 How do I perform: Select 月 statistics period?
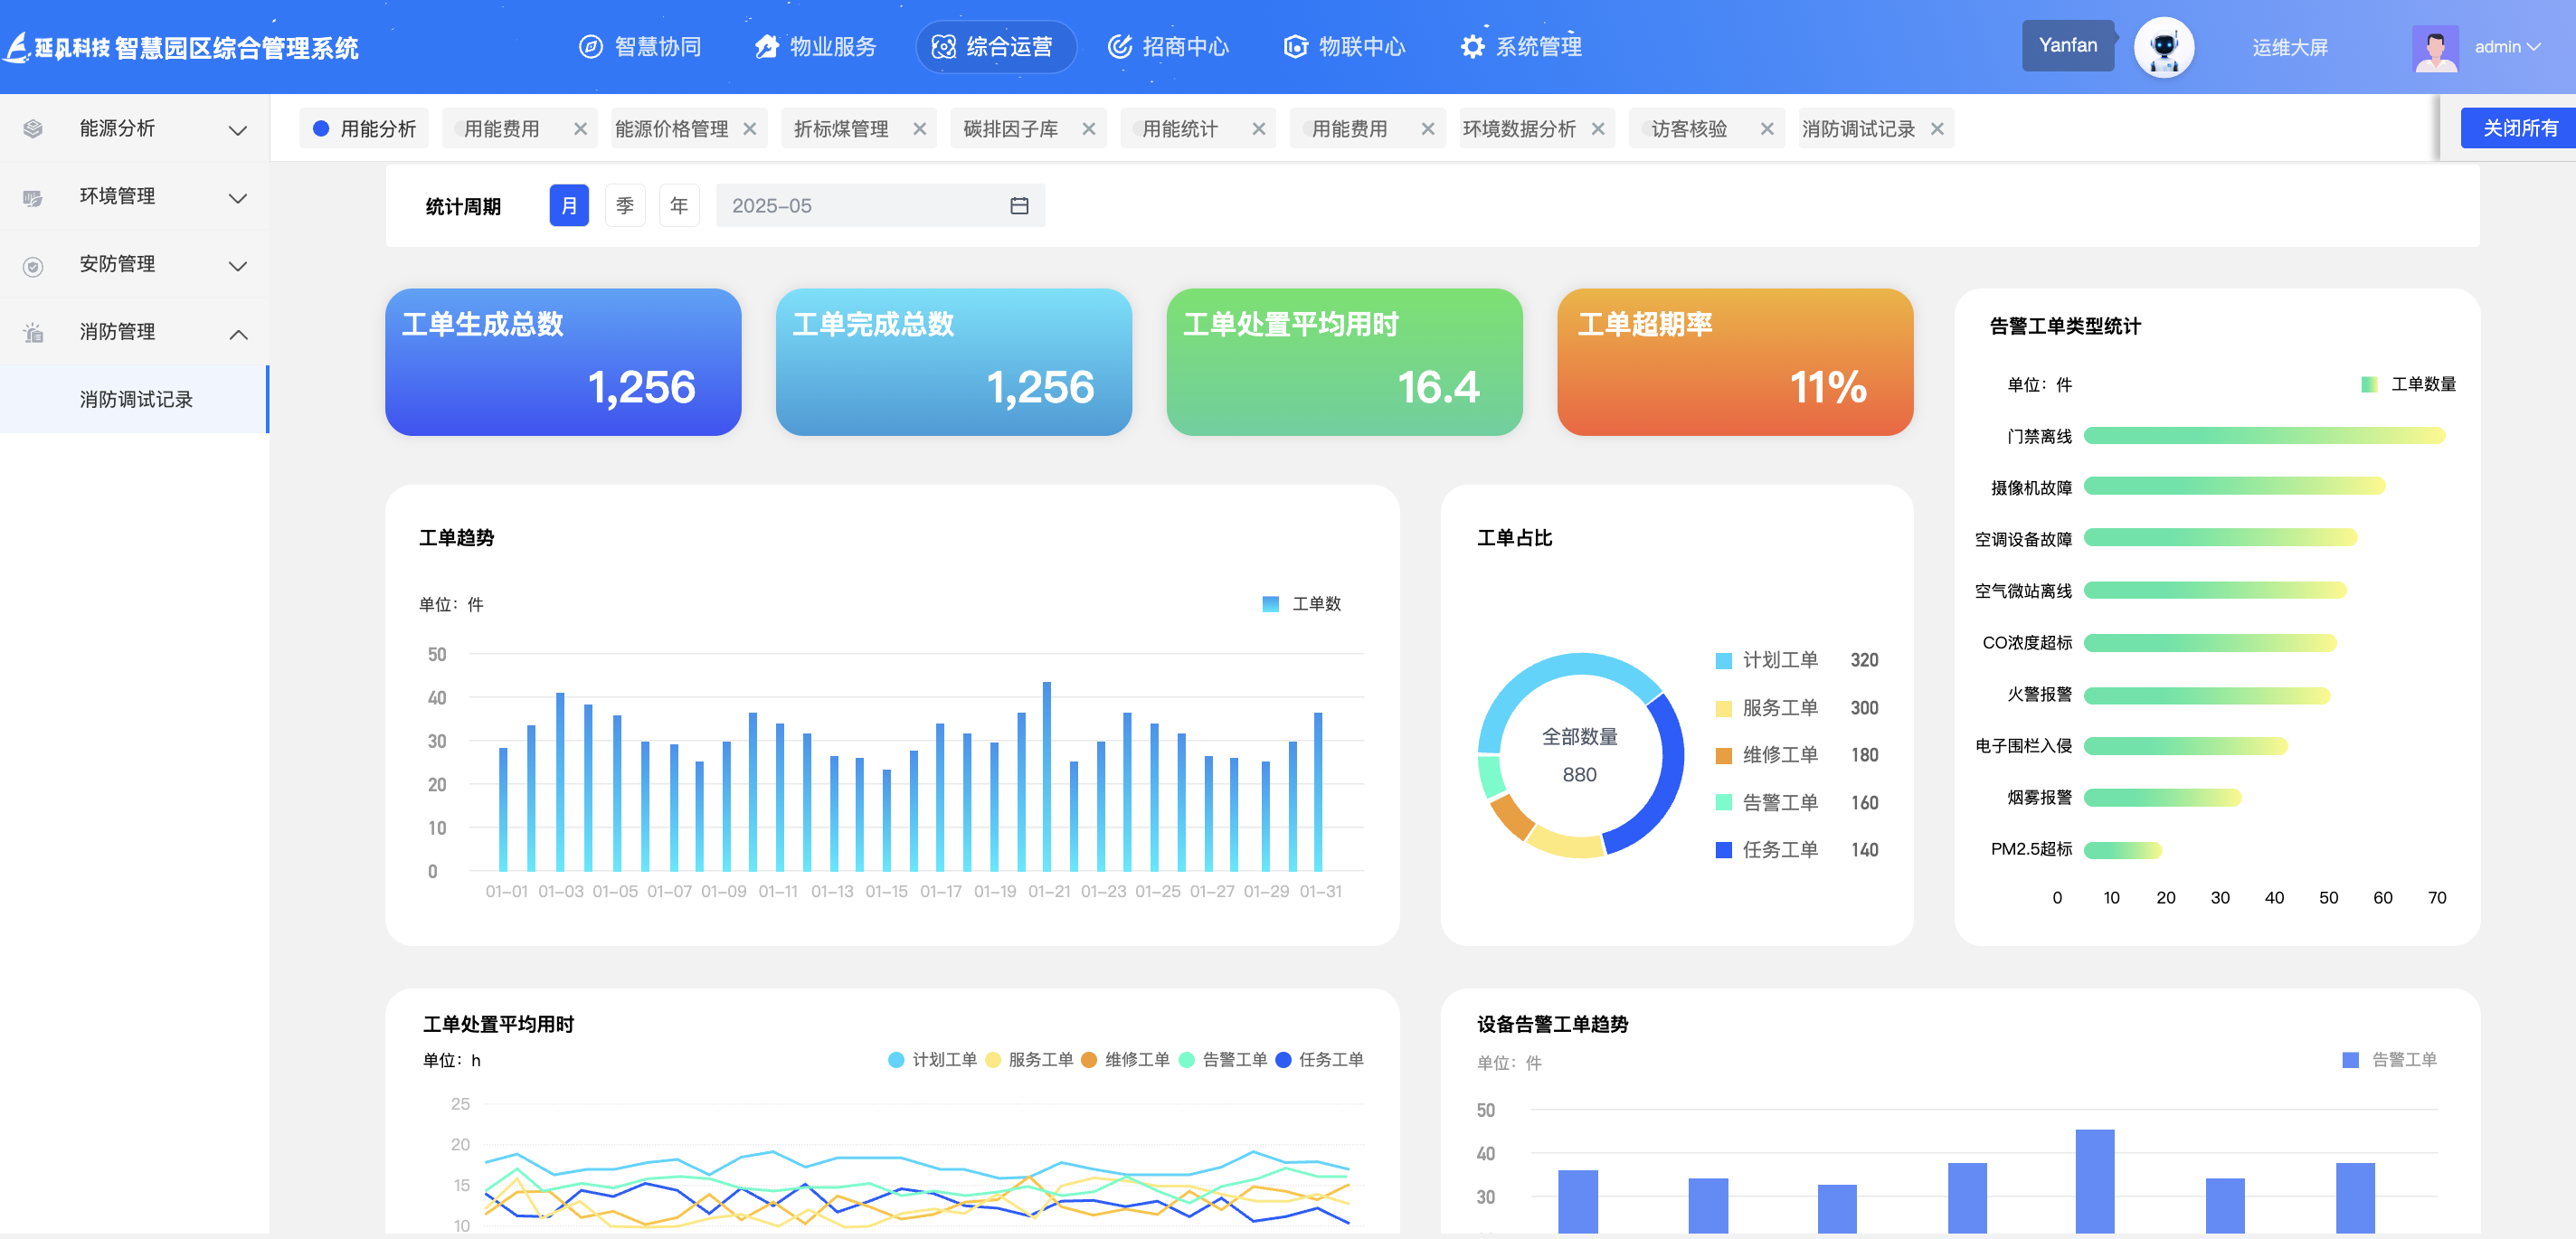(569, 206)
